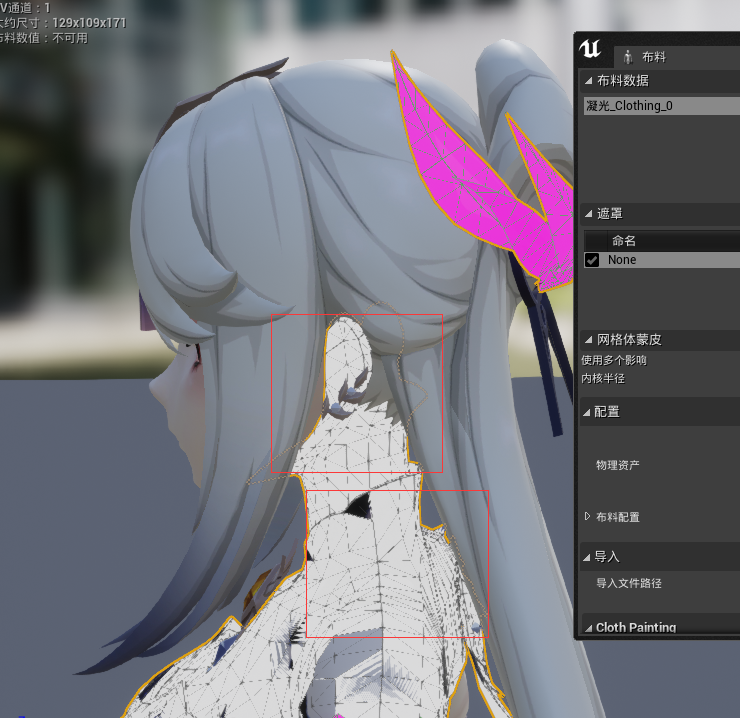Collapse the 配置 section
The image size is (740, 718).
click(x=587, y=413)
